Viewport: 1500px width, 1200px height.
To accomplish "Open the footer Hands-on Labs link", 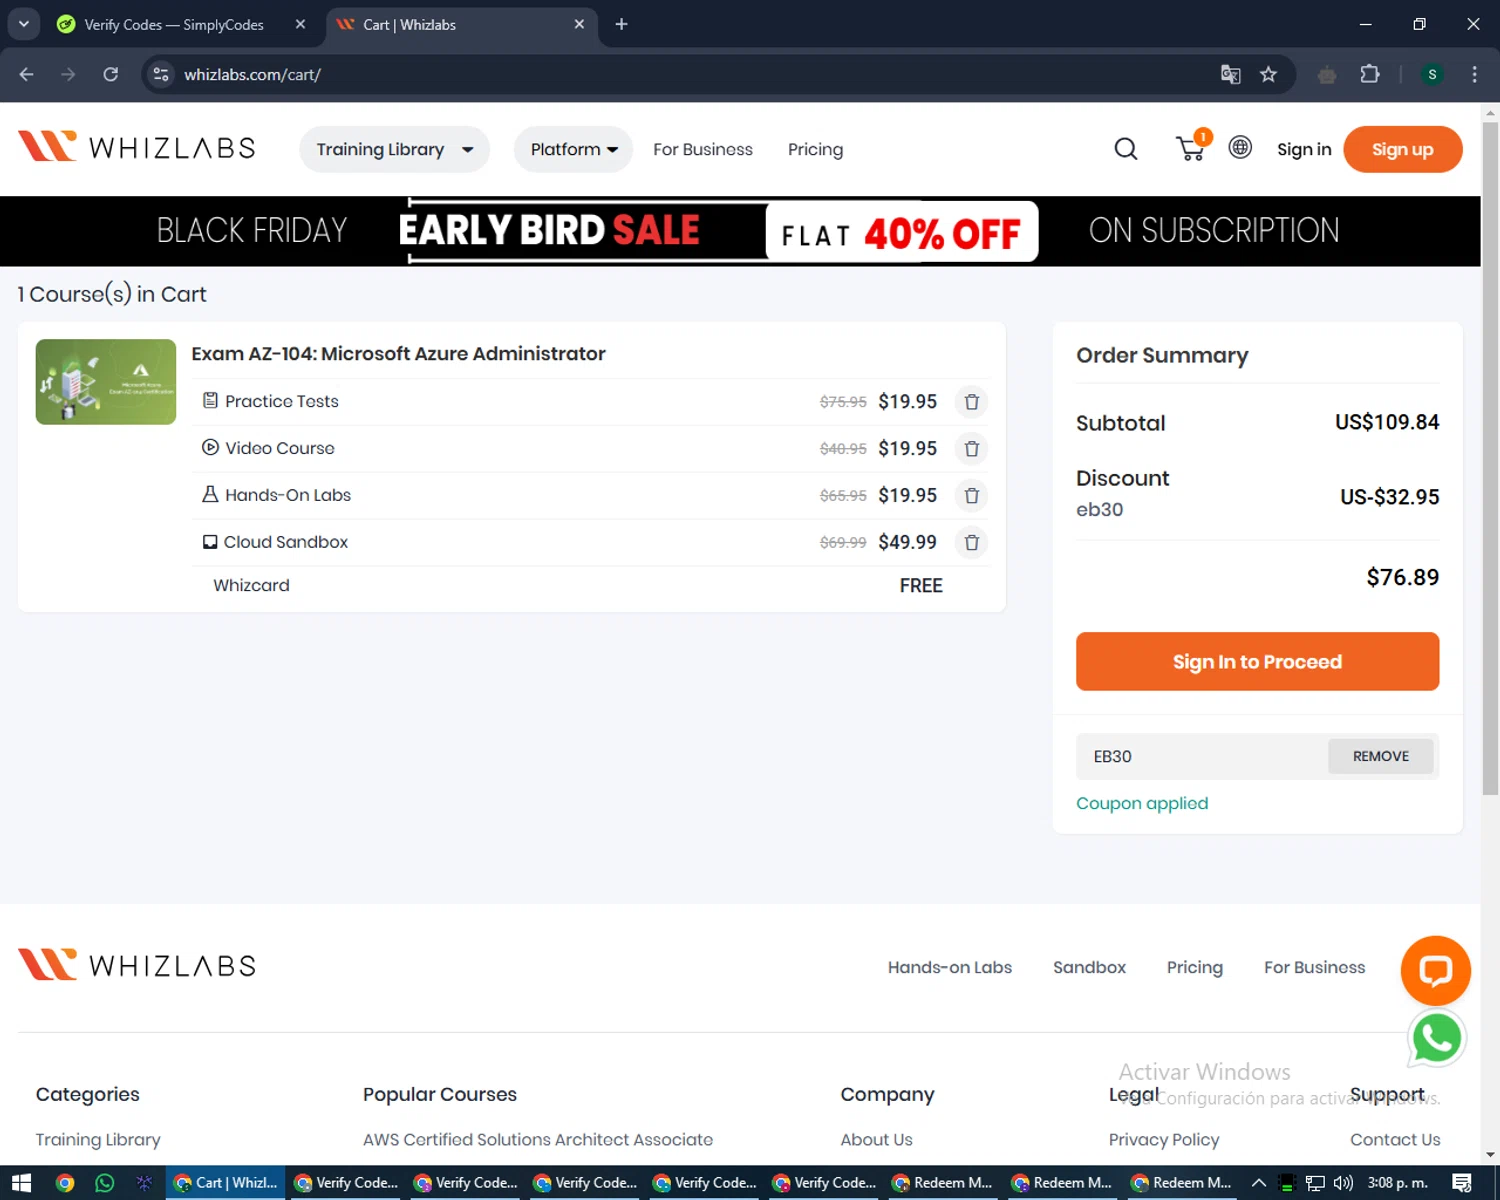I will (x=949, y=967).
